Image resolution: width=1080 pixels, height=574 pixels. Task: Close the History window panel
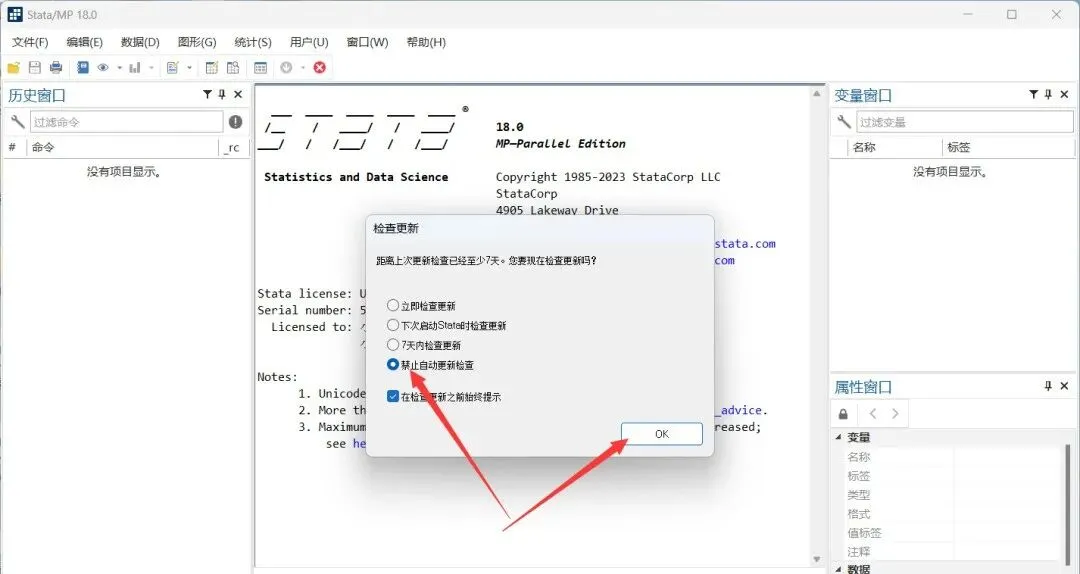click(238, 94)
